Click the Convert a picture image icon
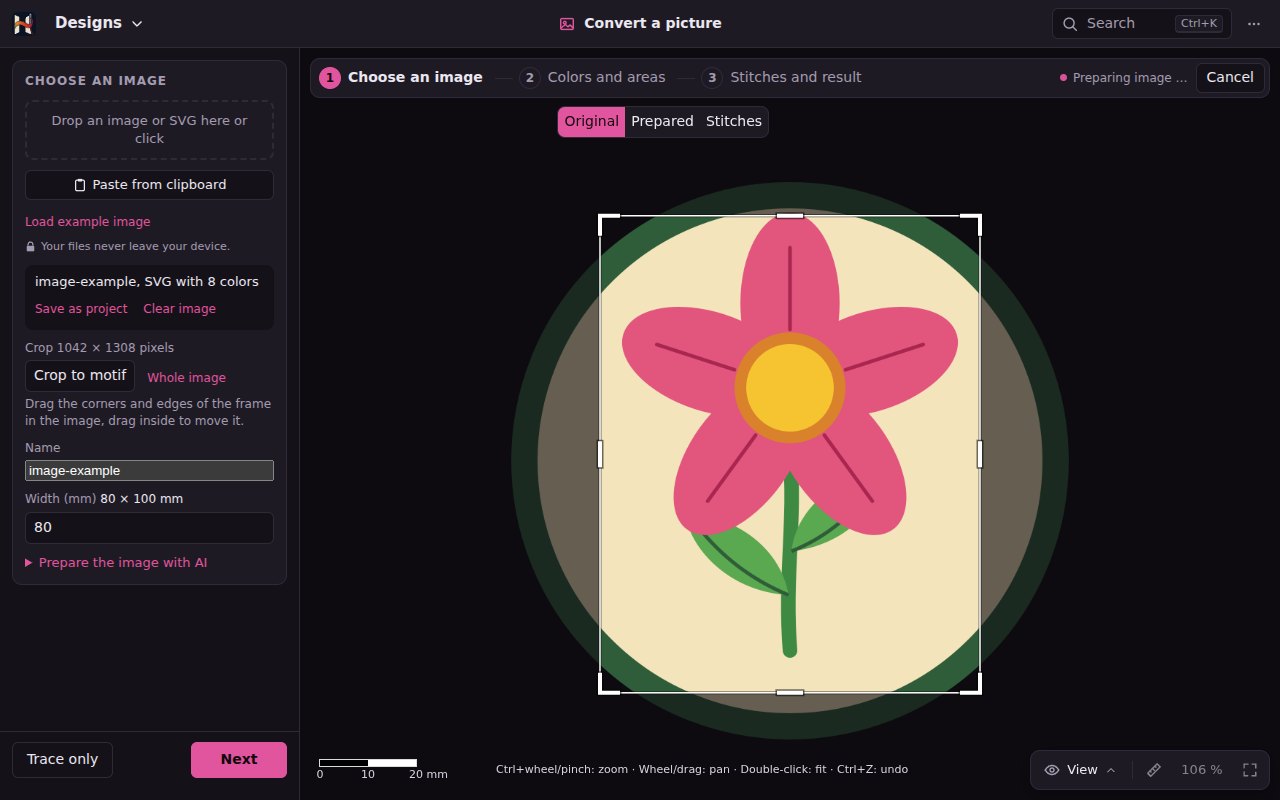 coord(567,23)
